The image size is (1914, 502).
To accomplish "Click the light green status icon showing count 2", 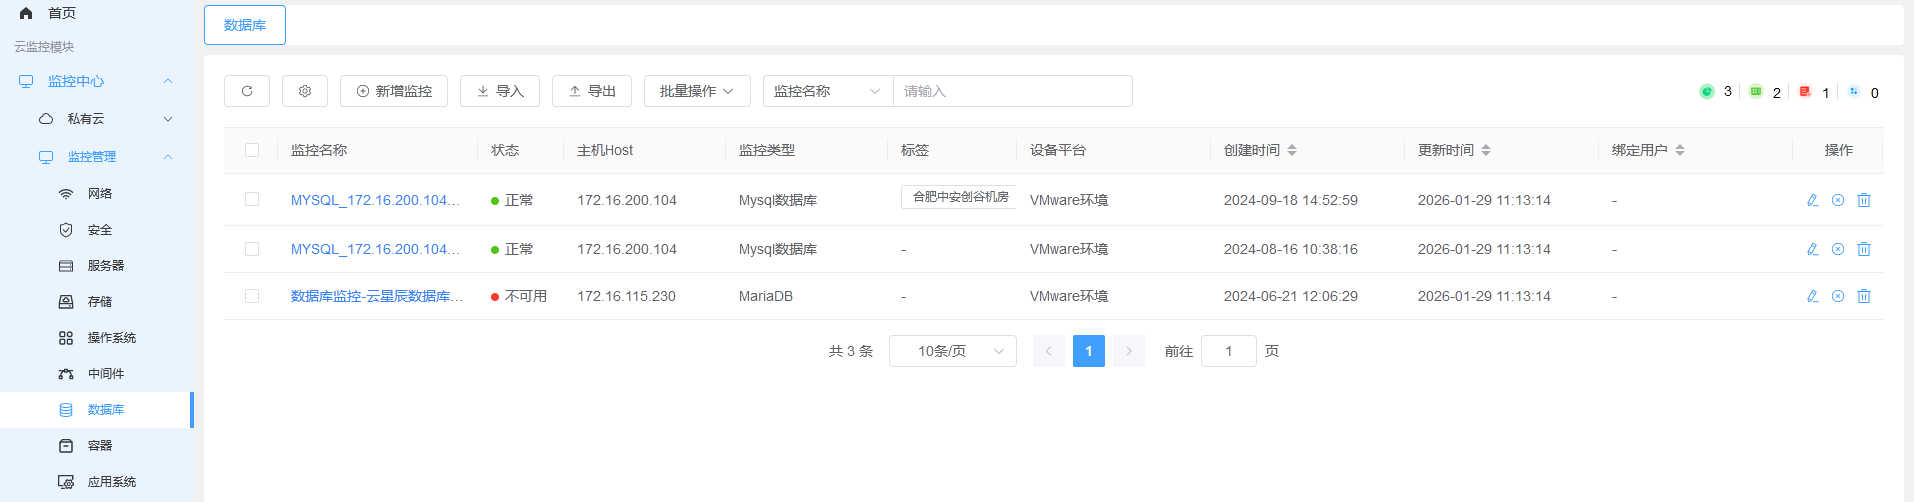I will tap(1755, 91).
